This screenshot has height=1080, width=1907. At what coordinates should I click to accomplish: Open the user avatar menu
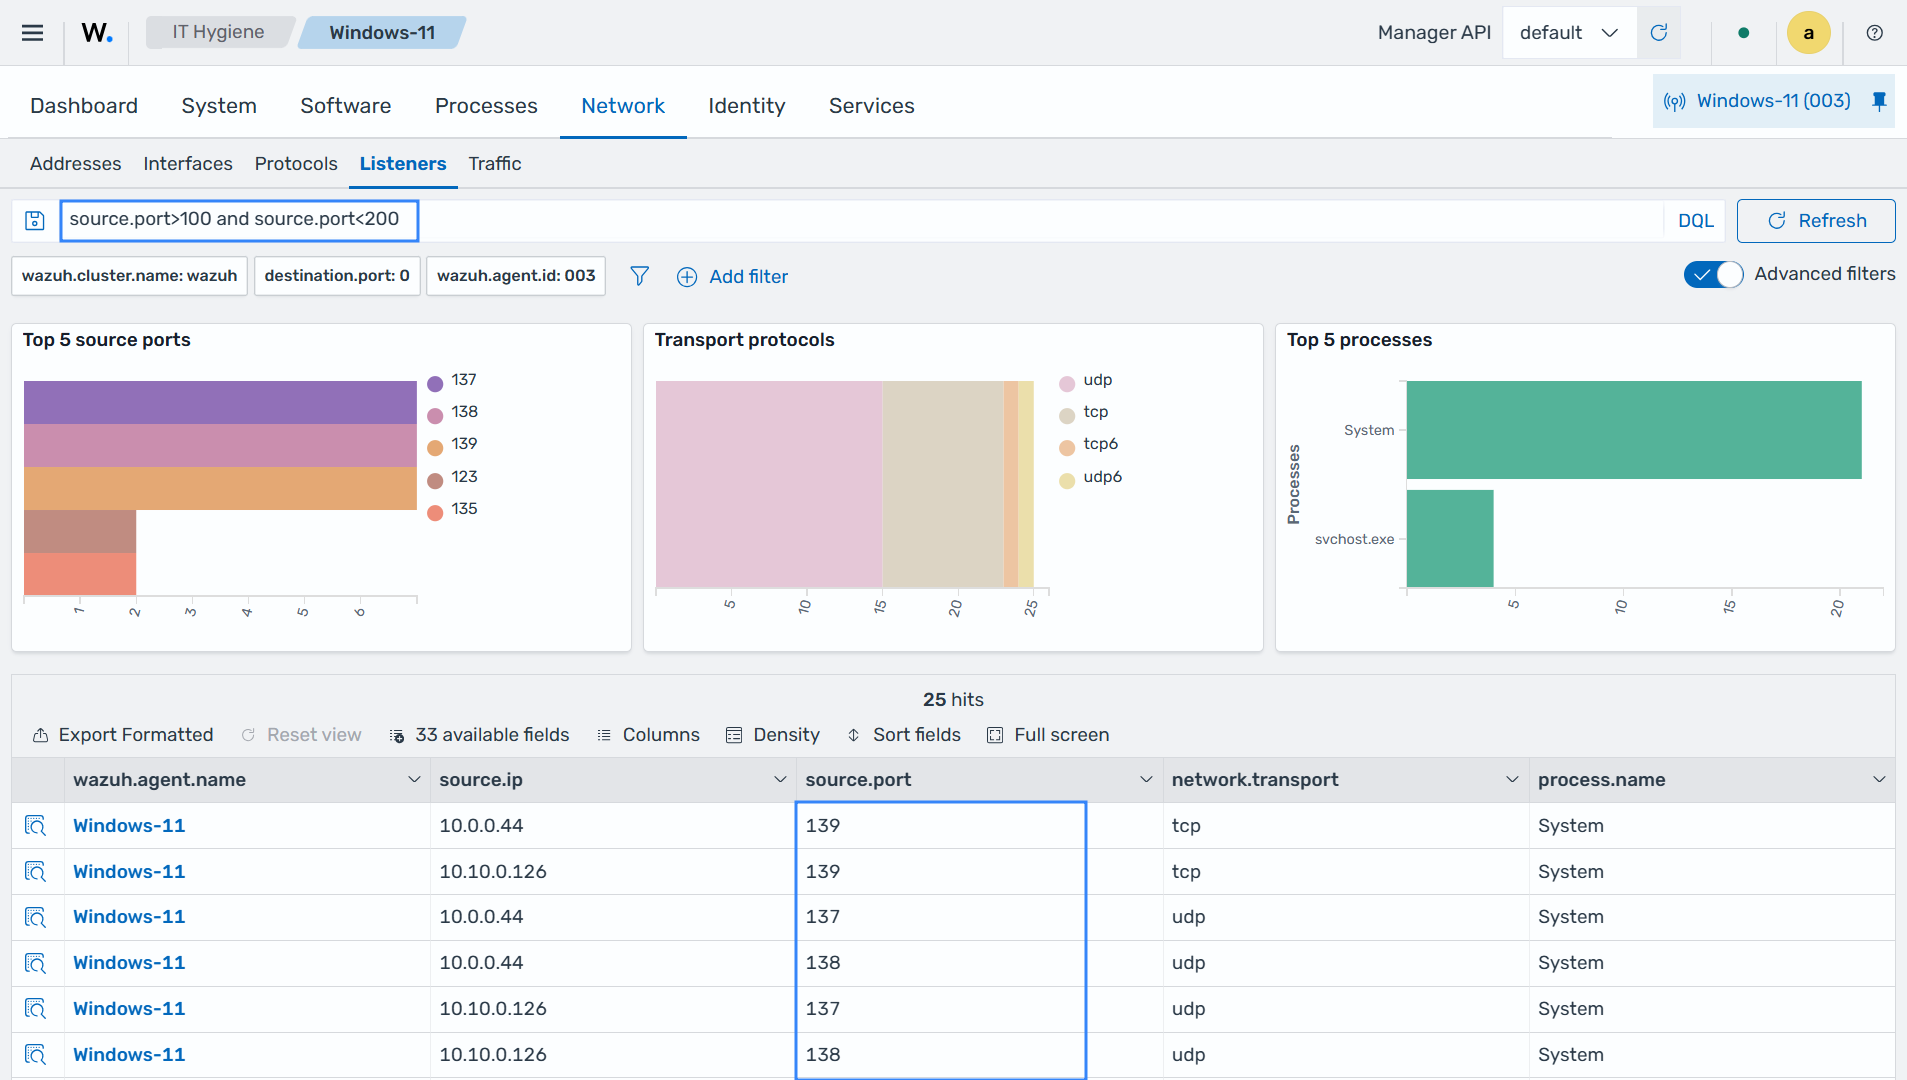[x=1808, y=32]
